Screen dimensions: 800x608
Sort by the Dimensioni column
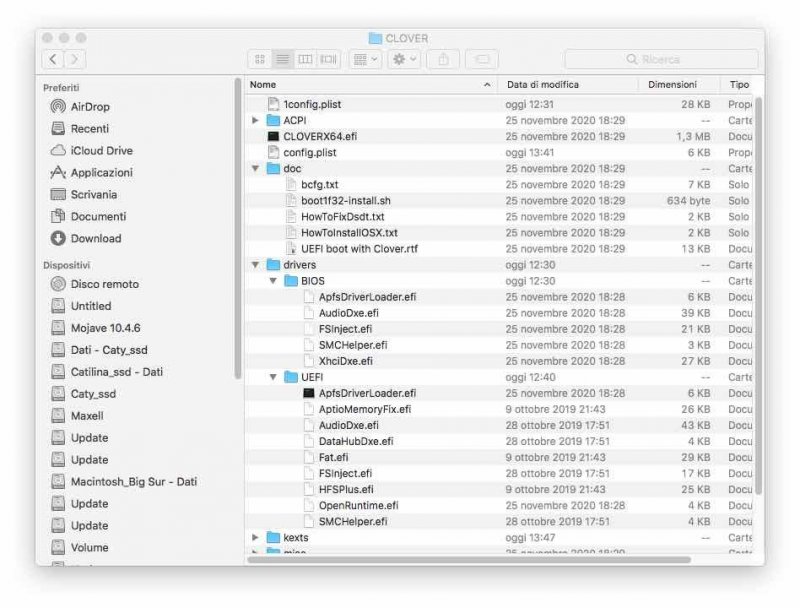tap(679, 85)
